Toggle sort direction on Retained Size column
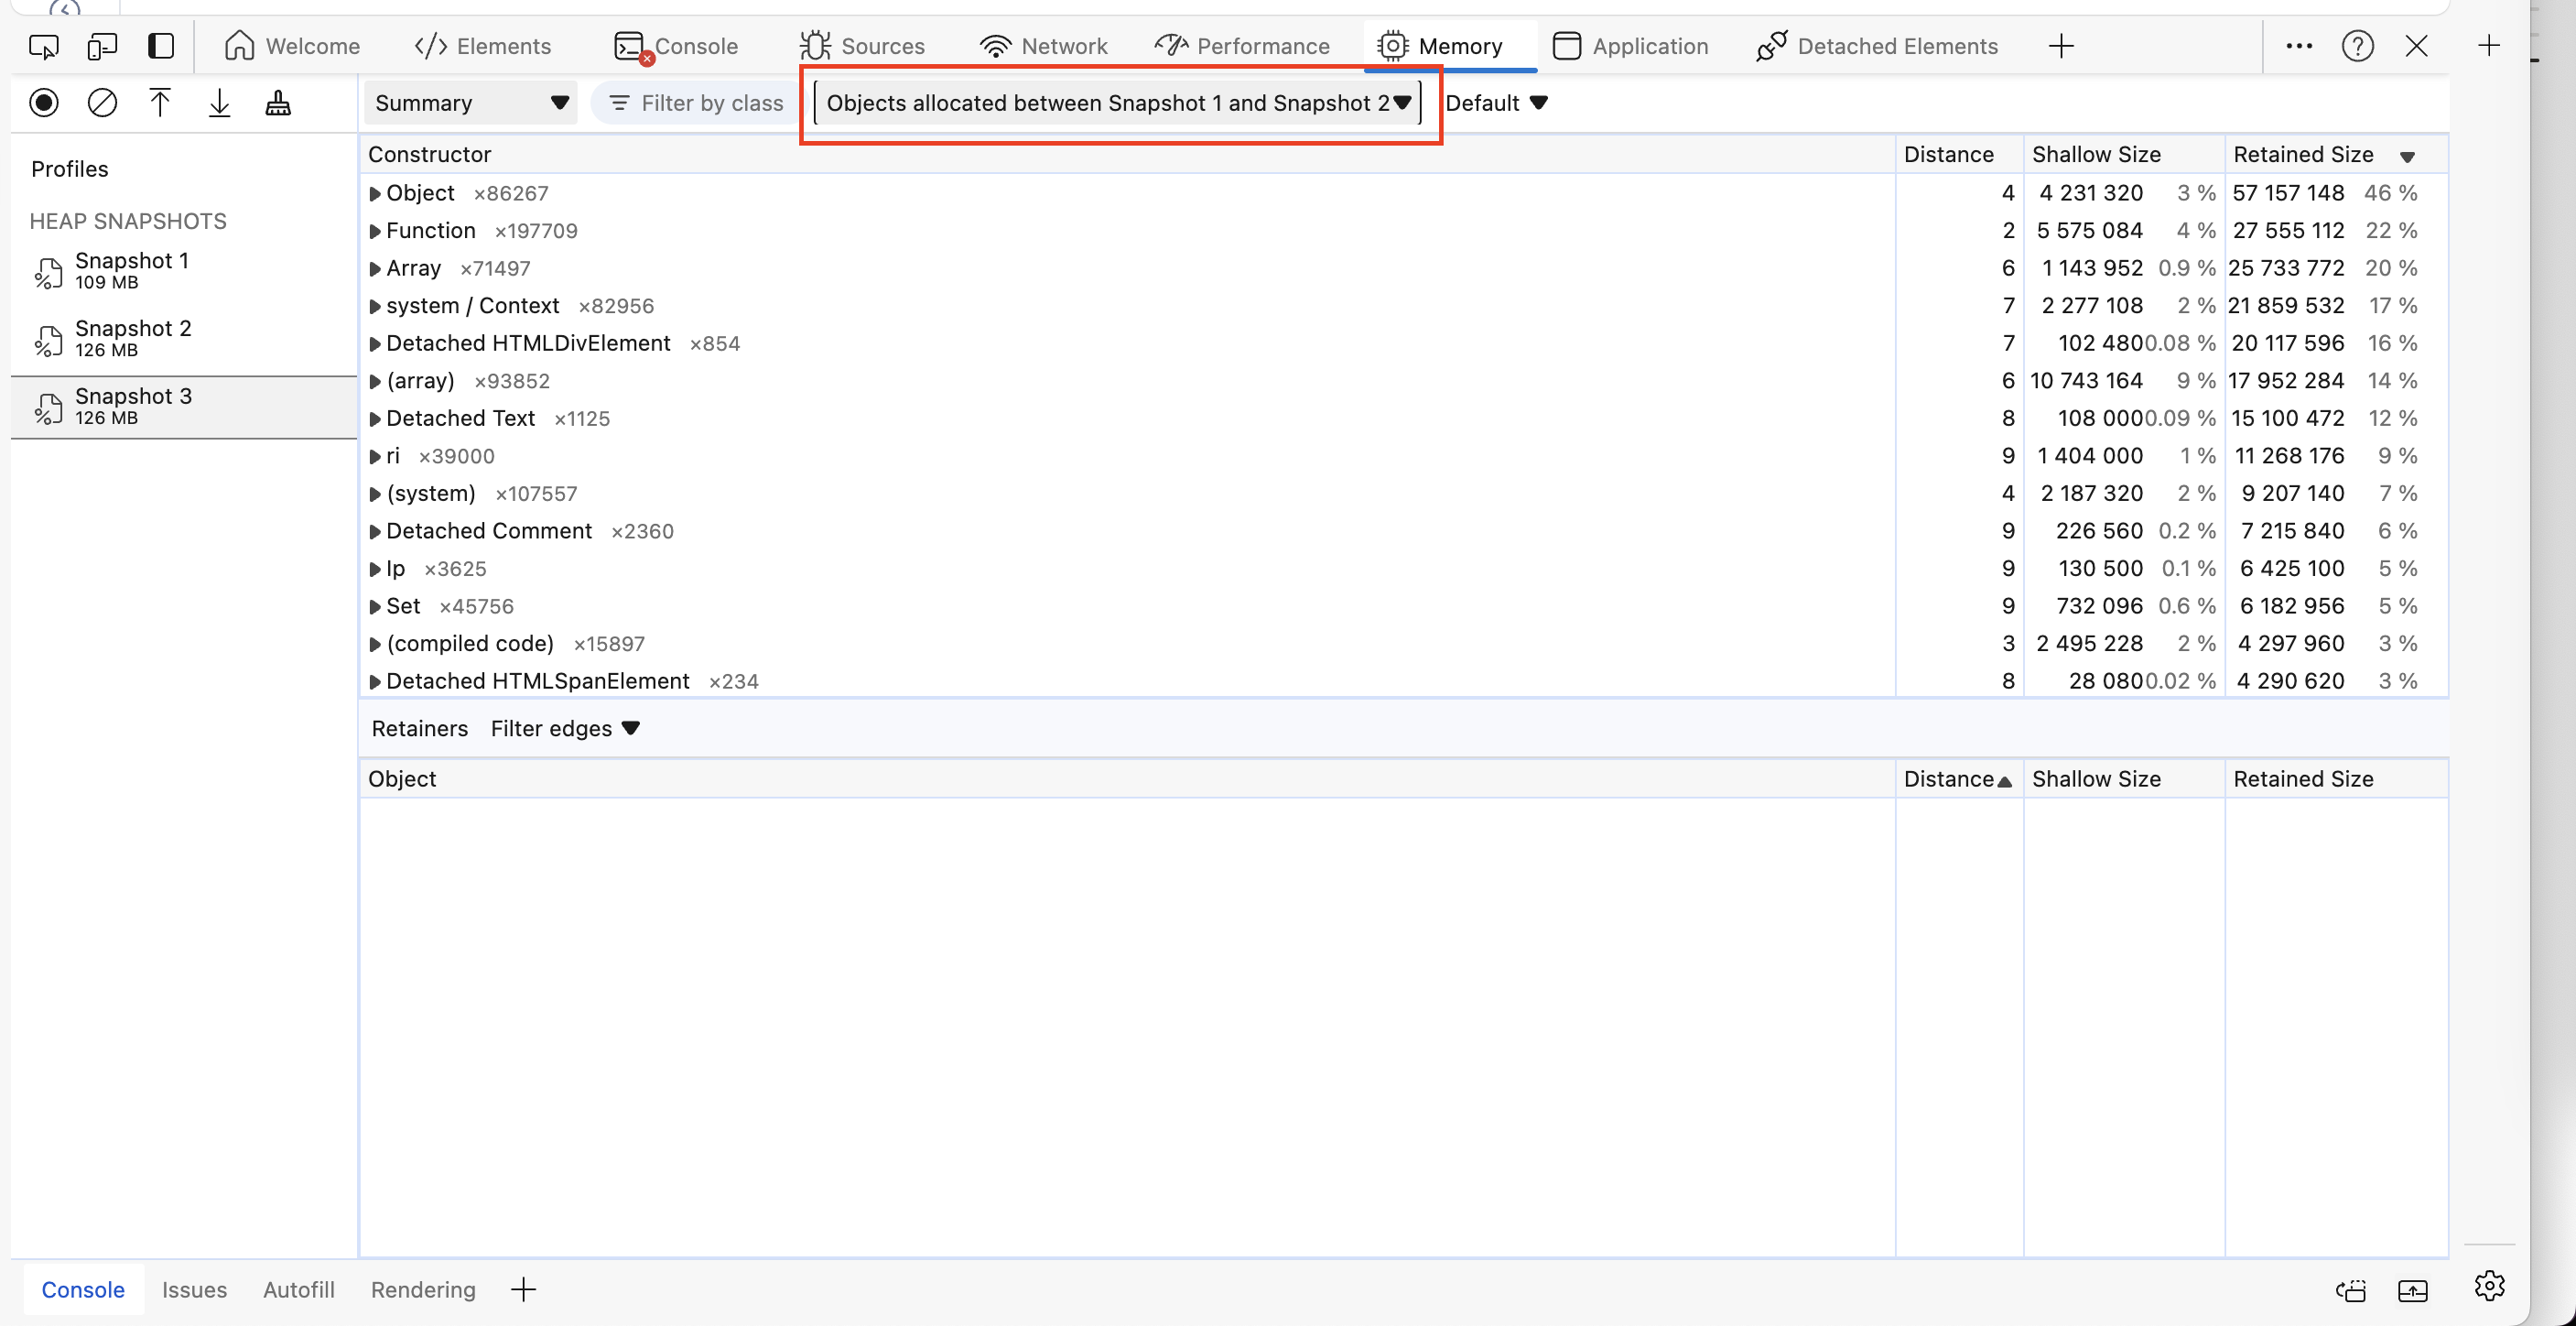This screenshot has width=2576, height=1326. point(2409,156)
